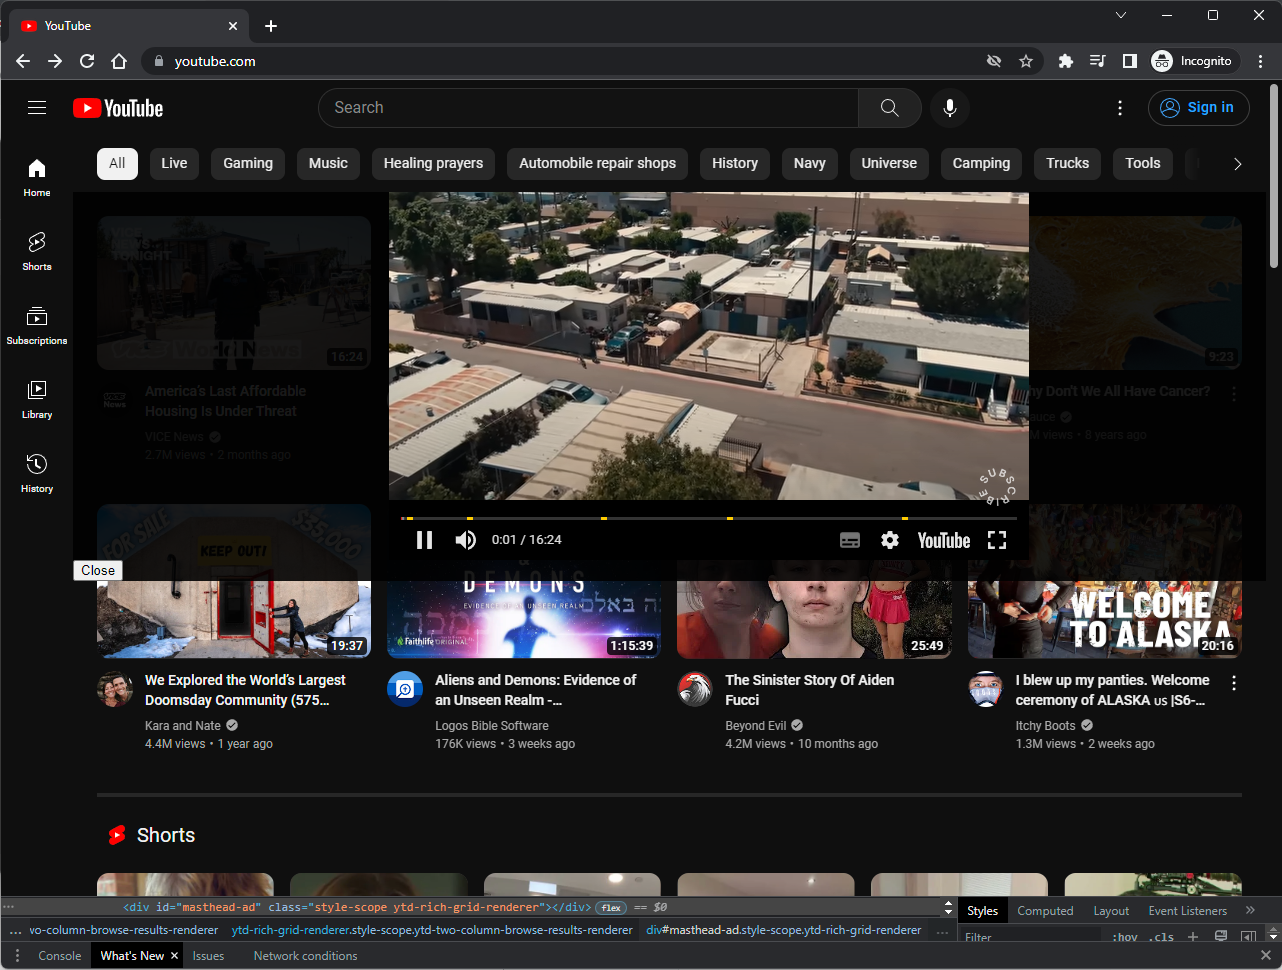Screen dimensions: 1282x970
Task: Select the Trucks filter chip
Action: pyautogui.click(x=1067, y=163)
